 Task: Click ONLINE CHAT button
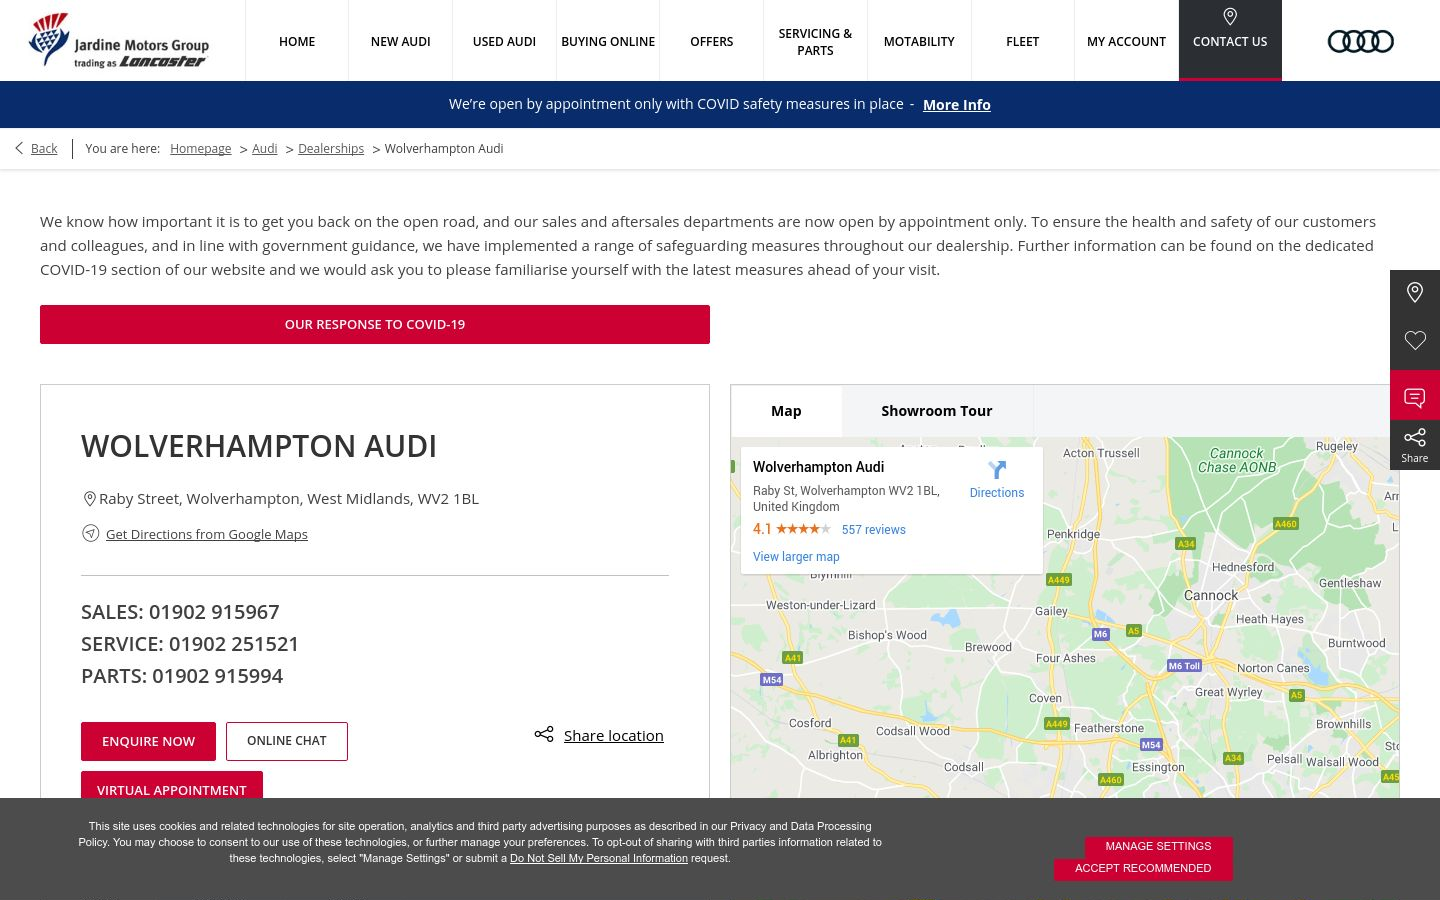pyautogui.click(x=287, y=741)
